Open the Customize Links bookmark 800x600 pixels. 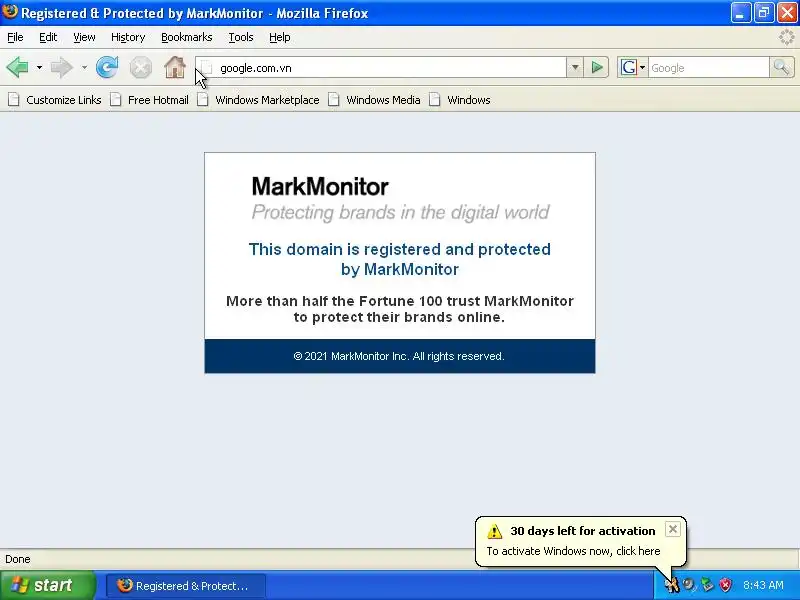point(55,100)
